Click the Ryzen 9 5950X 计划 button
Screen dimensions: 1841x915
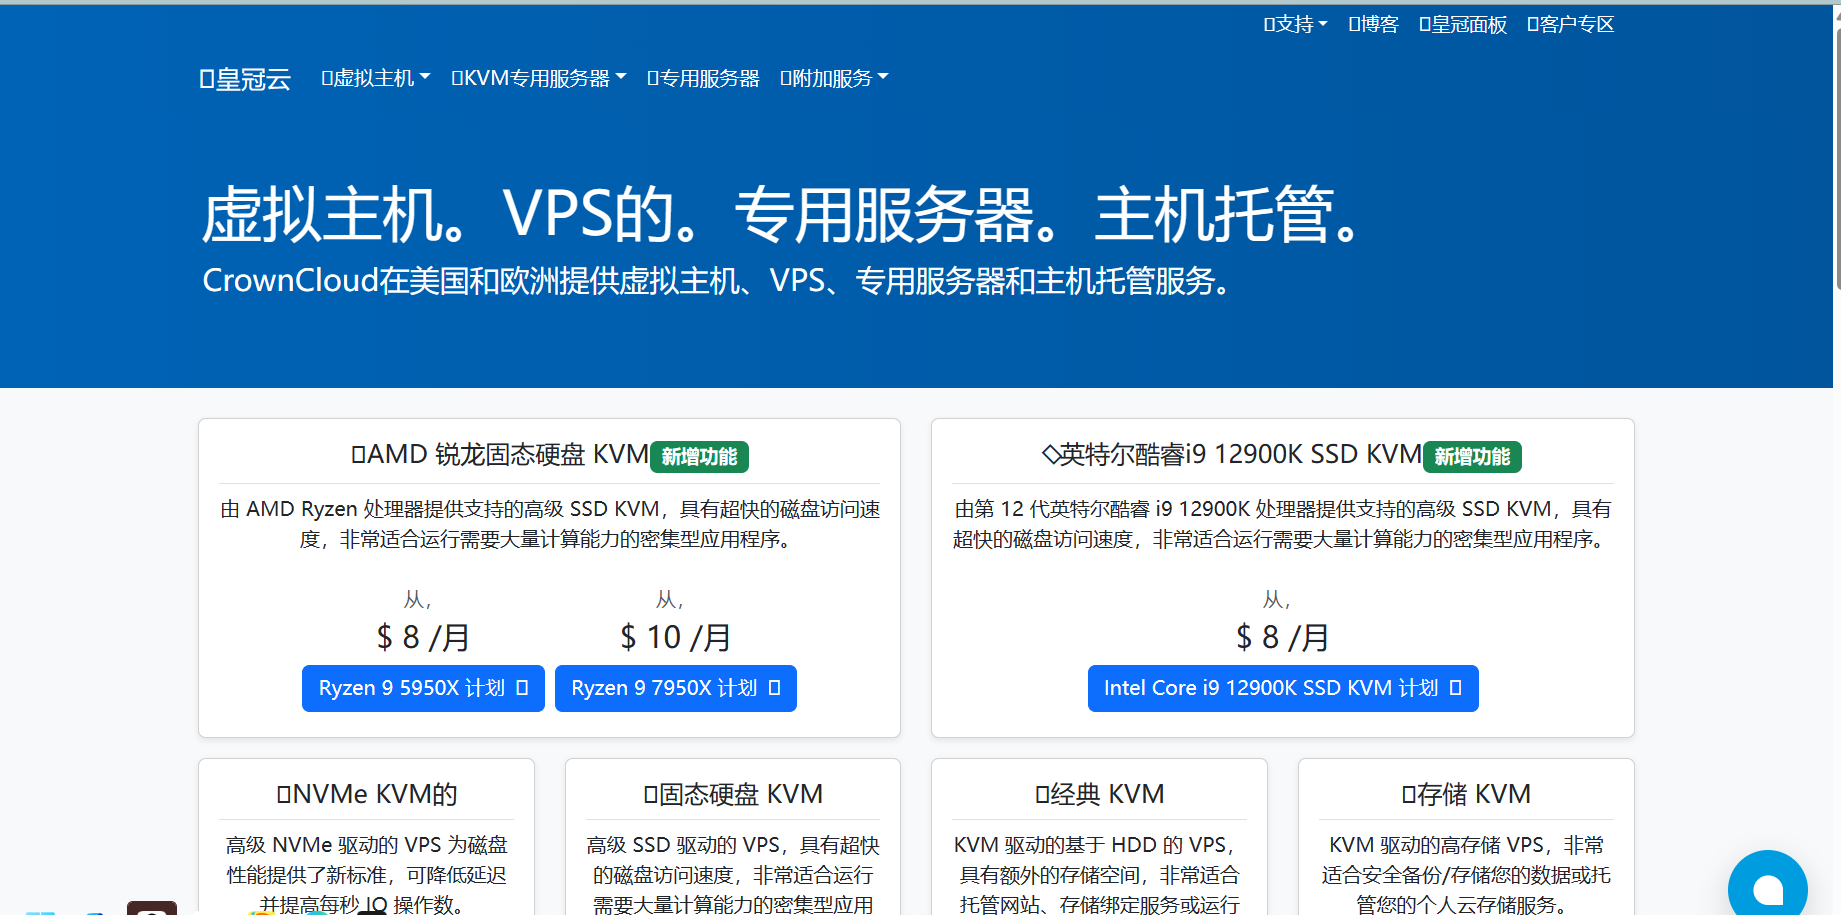tap(423, 688)
